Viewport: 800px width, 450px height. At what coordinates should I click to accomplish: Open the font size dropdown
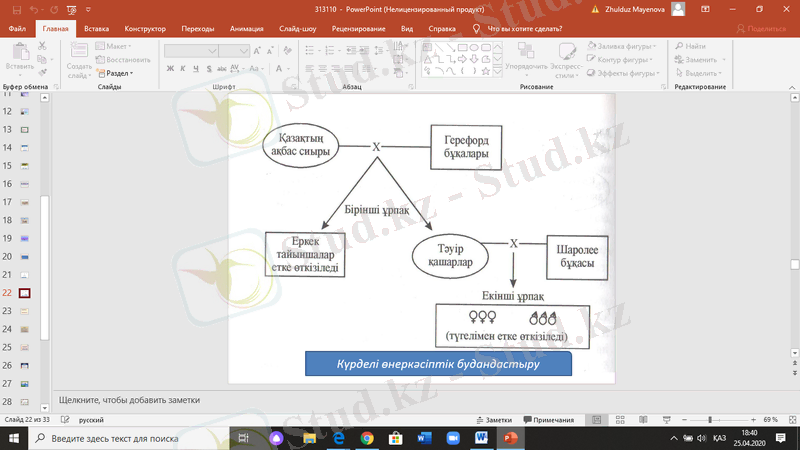[x=244, y=51]
